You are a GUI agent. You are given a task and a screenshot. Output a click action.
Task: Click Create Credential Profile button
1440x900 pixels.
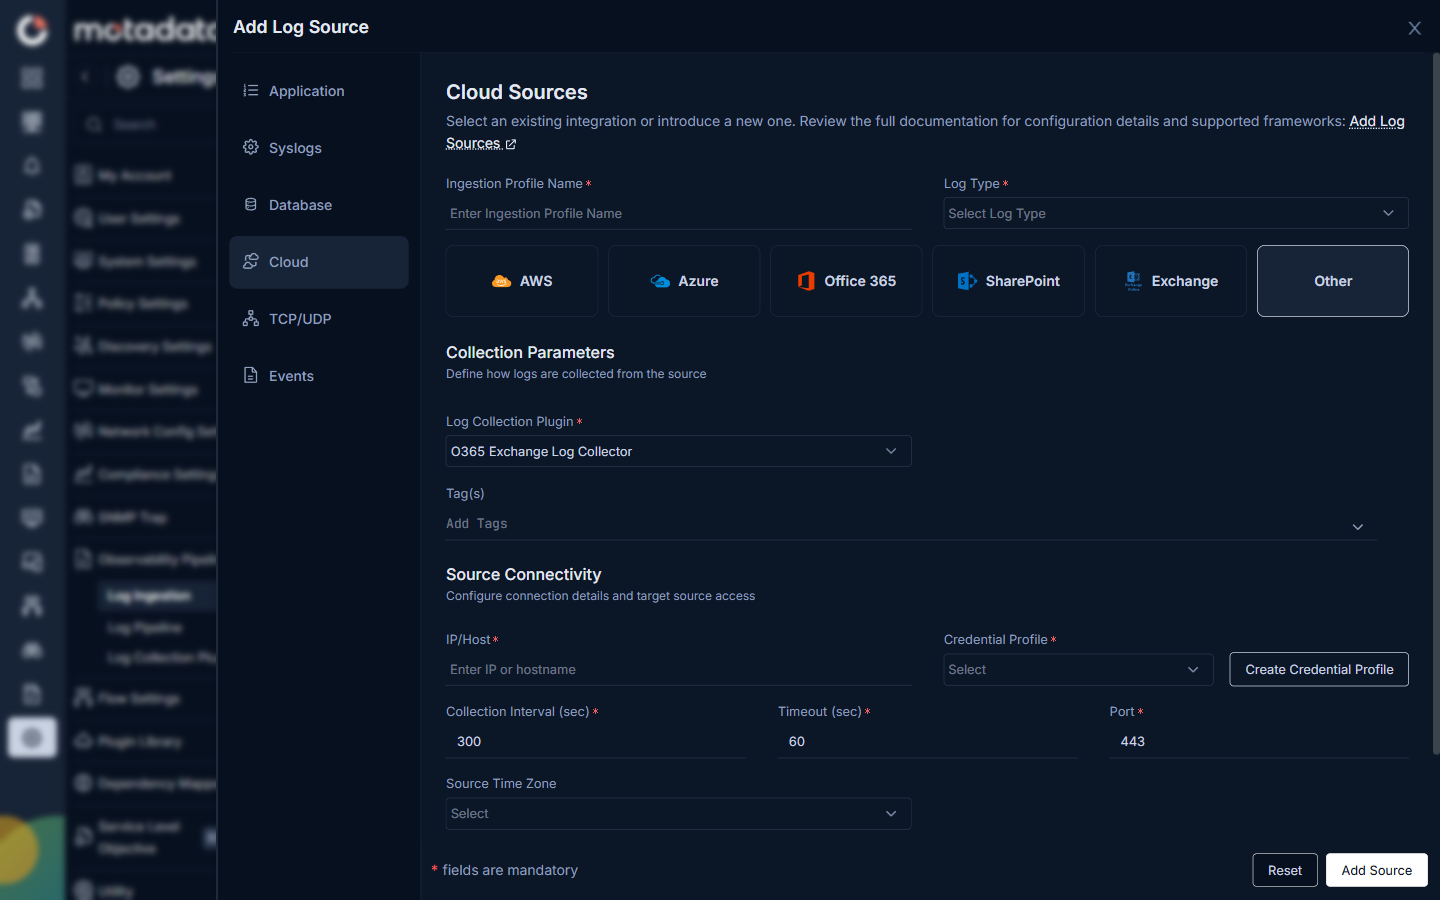[1319, 669]
